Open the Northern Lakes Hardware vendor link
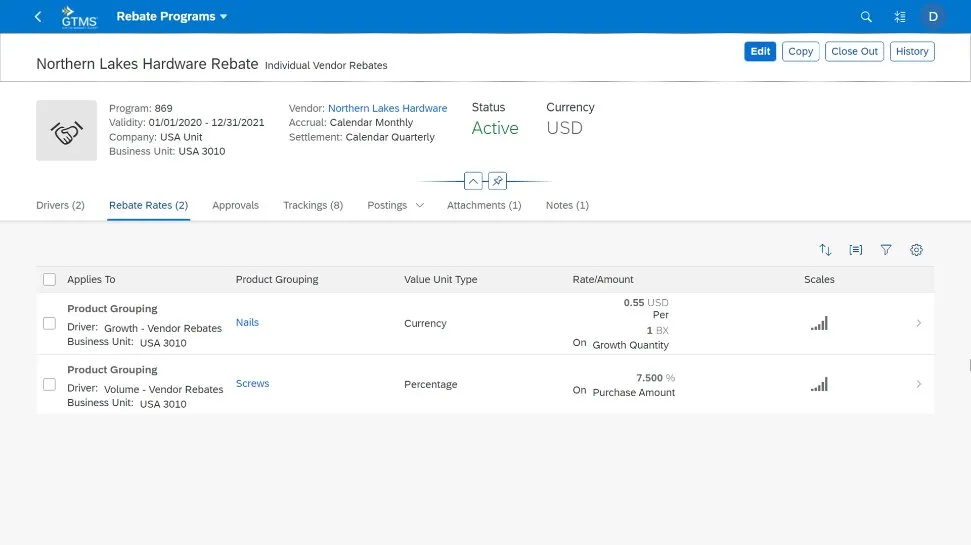Screen dimensions: 971x545 click(387, 108)
